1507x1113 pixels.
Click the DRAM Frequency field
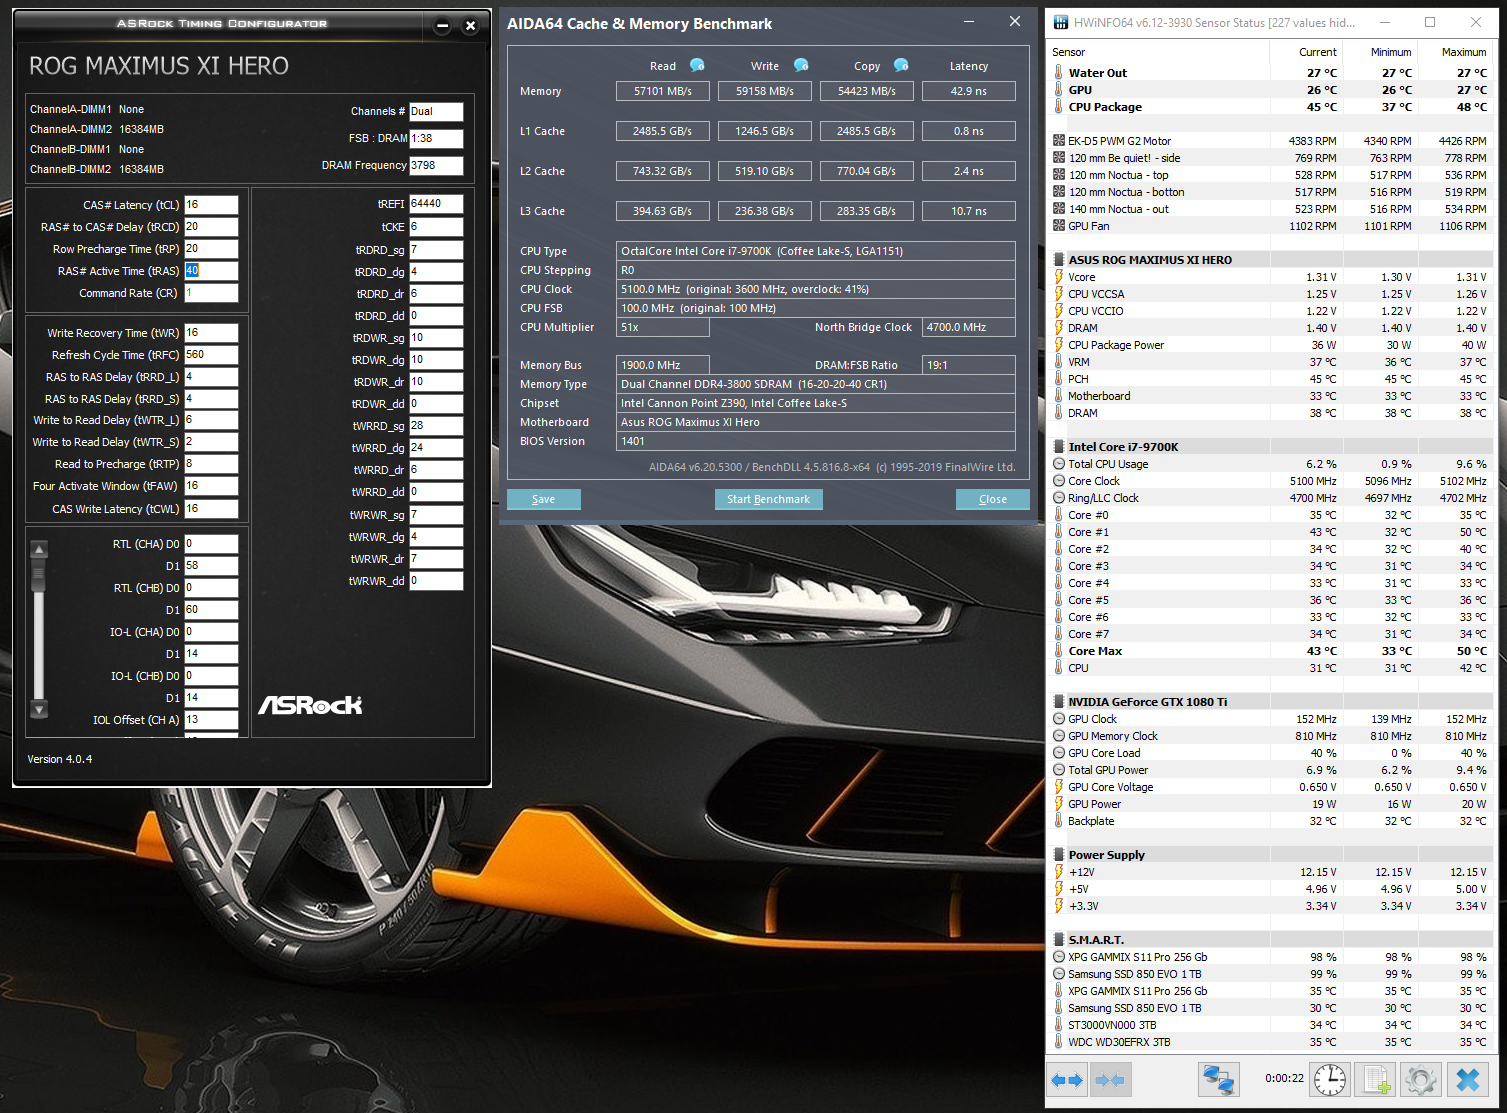point(436,165)
